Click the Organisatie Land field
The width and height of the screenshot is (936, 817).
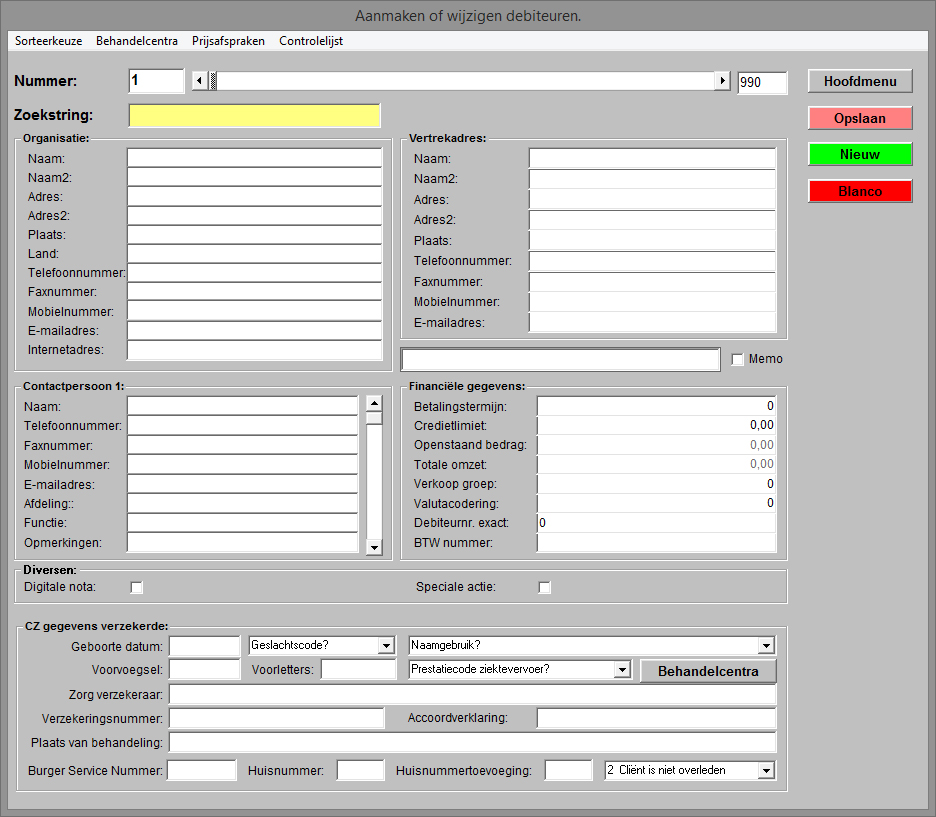(x=254, y=254)
